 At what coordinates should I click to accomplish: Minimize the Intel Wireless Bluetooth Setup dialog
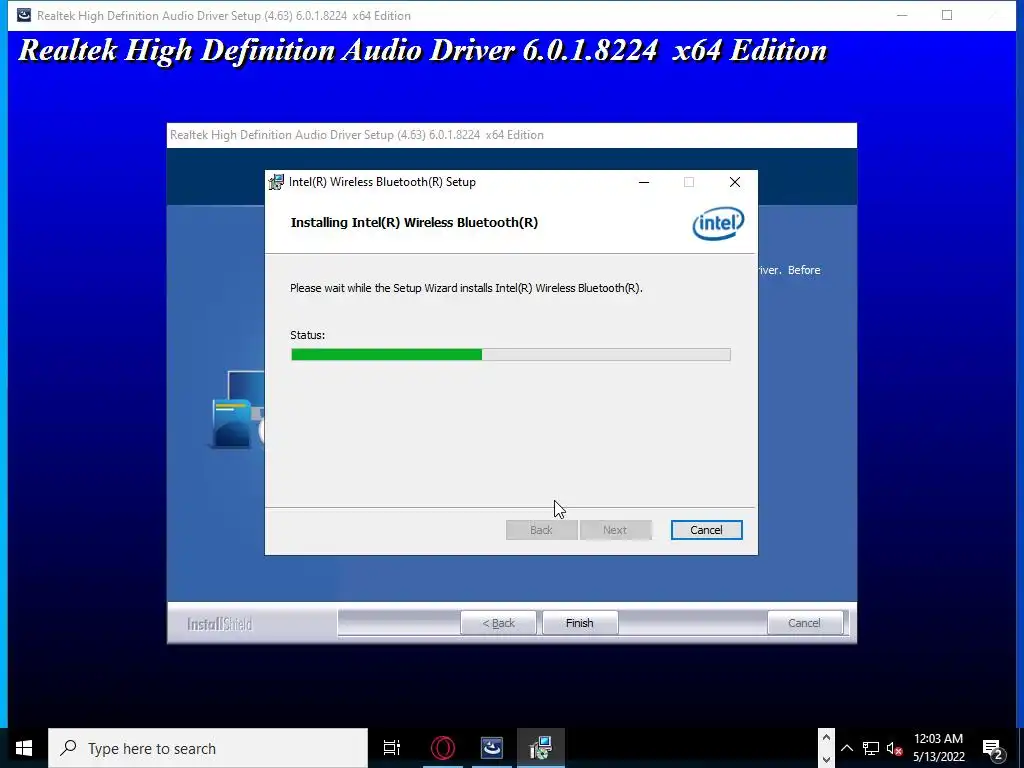(x=644, y=182)
